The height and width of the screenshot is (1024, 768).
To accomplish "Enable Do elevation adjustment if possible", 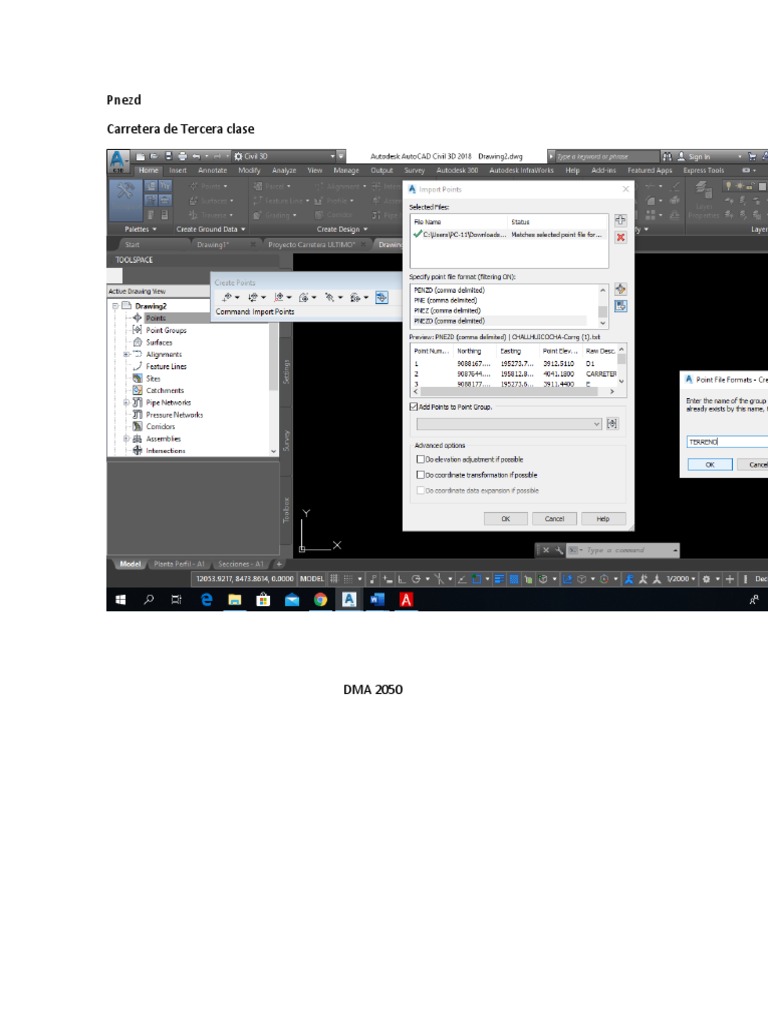I will (x=421, y=460).
